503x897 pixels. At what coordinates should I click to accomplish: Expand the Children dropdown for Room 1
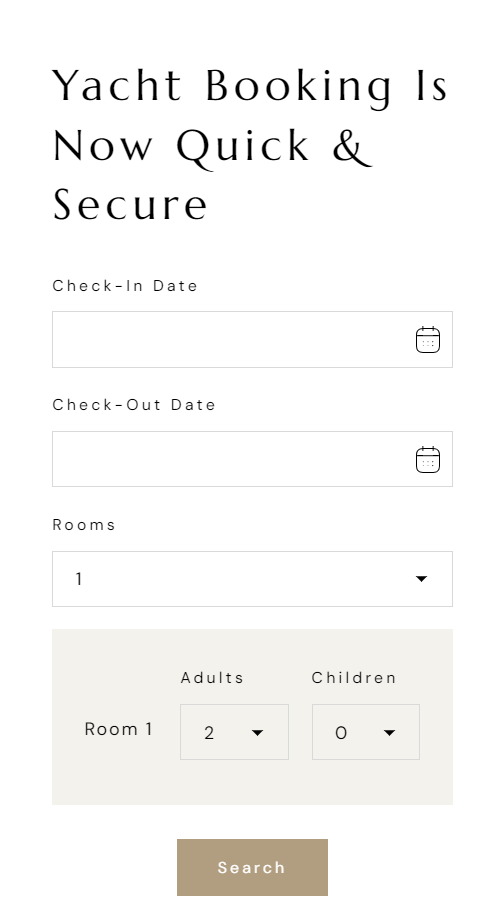click(366, 732)
